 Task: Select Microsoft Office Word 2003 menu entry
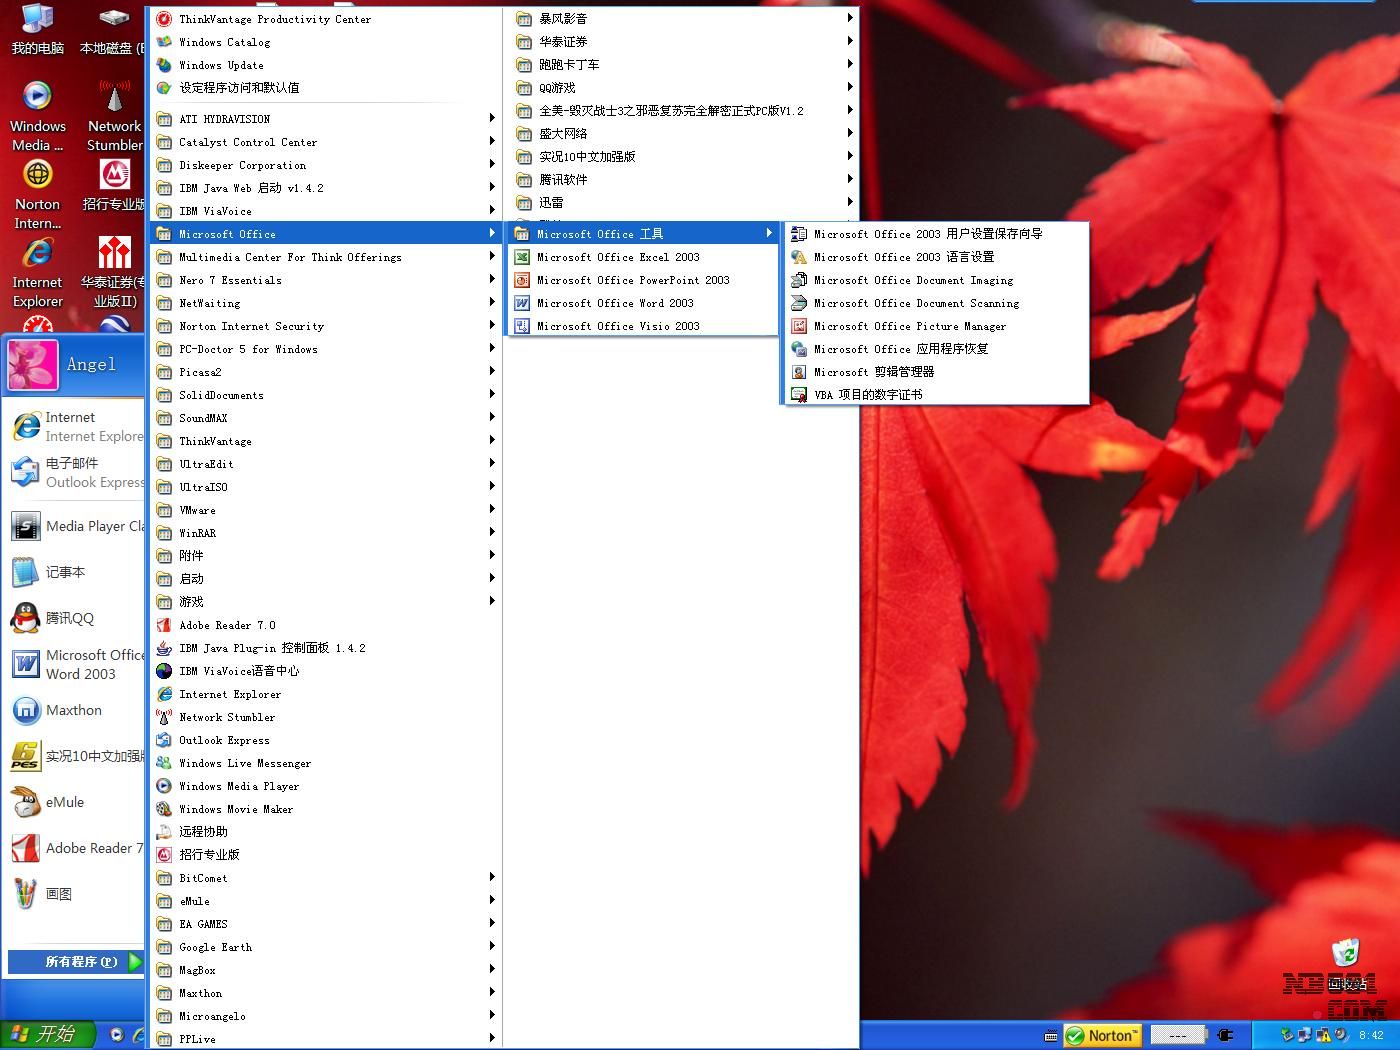click(614, 303)
